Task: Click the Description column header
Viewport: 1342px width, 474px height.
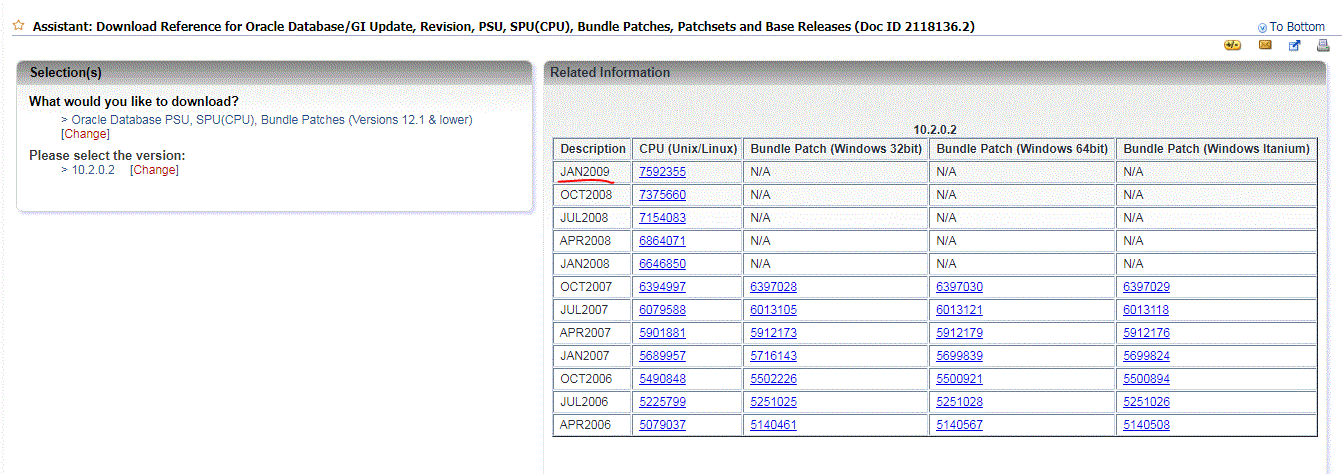Action: 593,149
